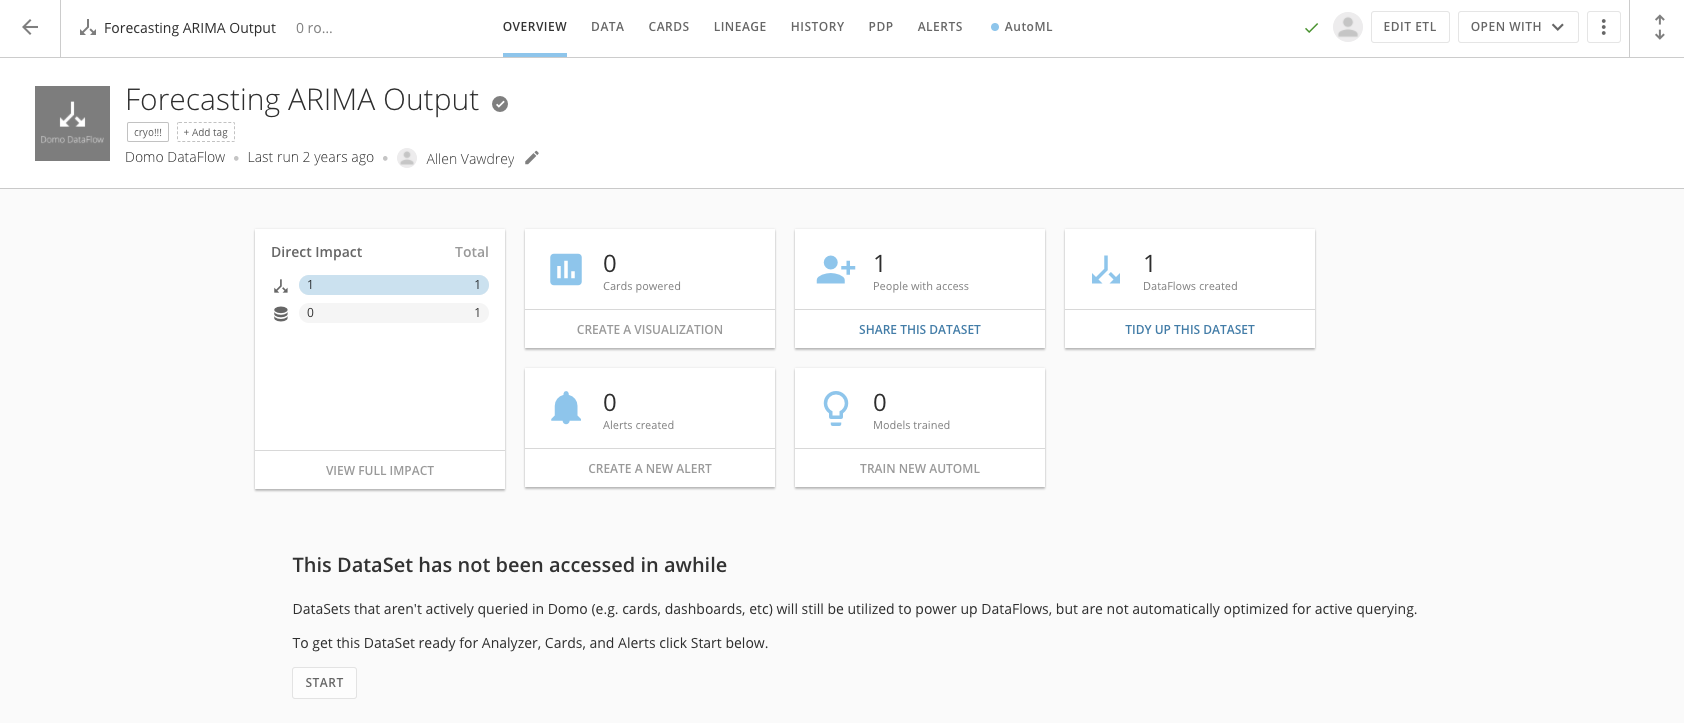Click the Direct Impact heading

click(x=316, y=252)
